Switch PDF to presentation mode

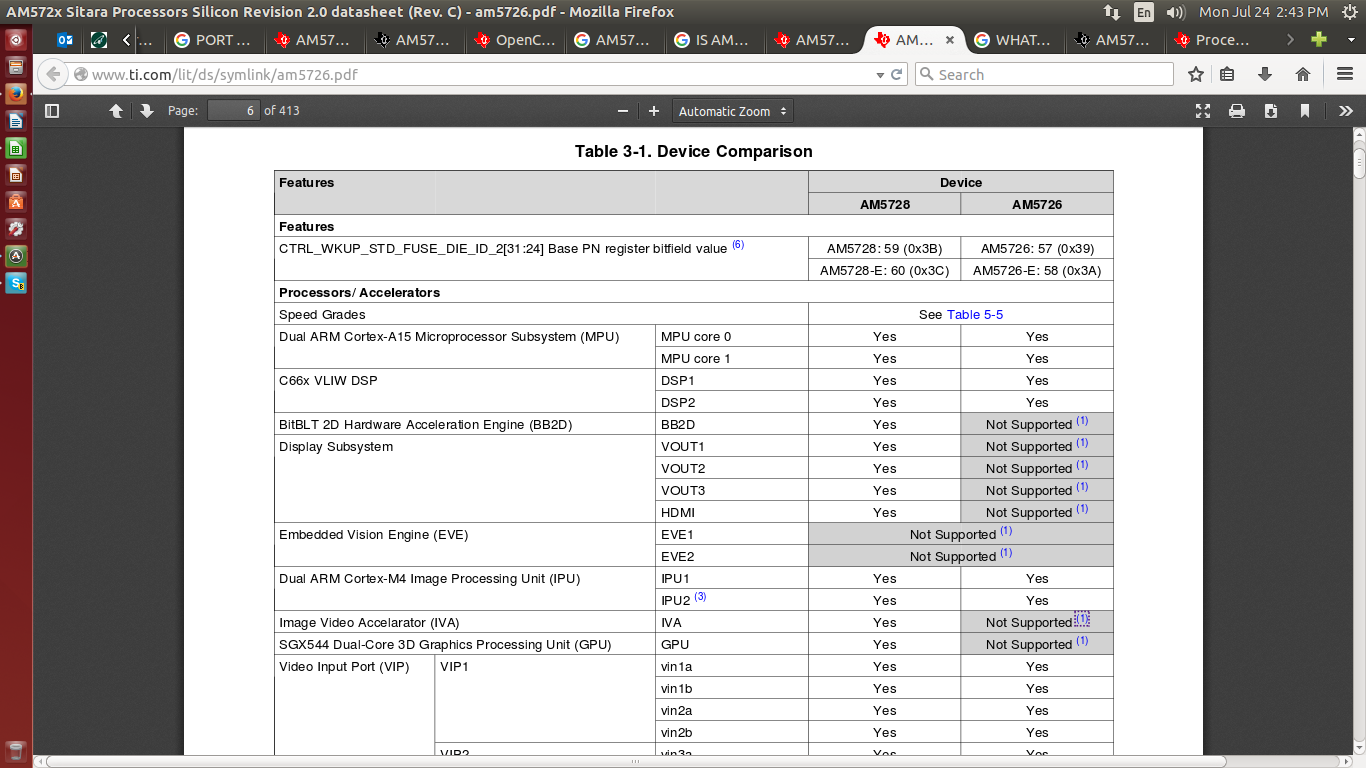(x=1203, y=111)
